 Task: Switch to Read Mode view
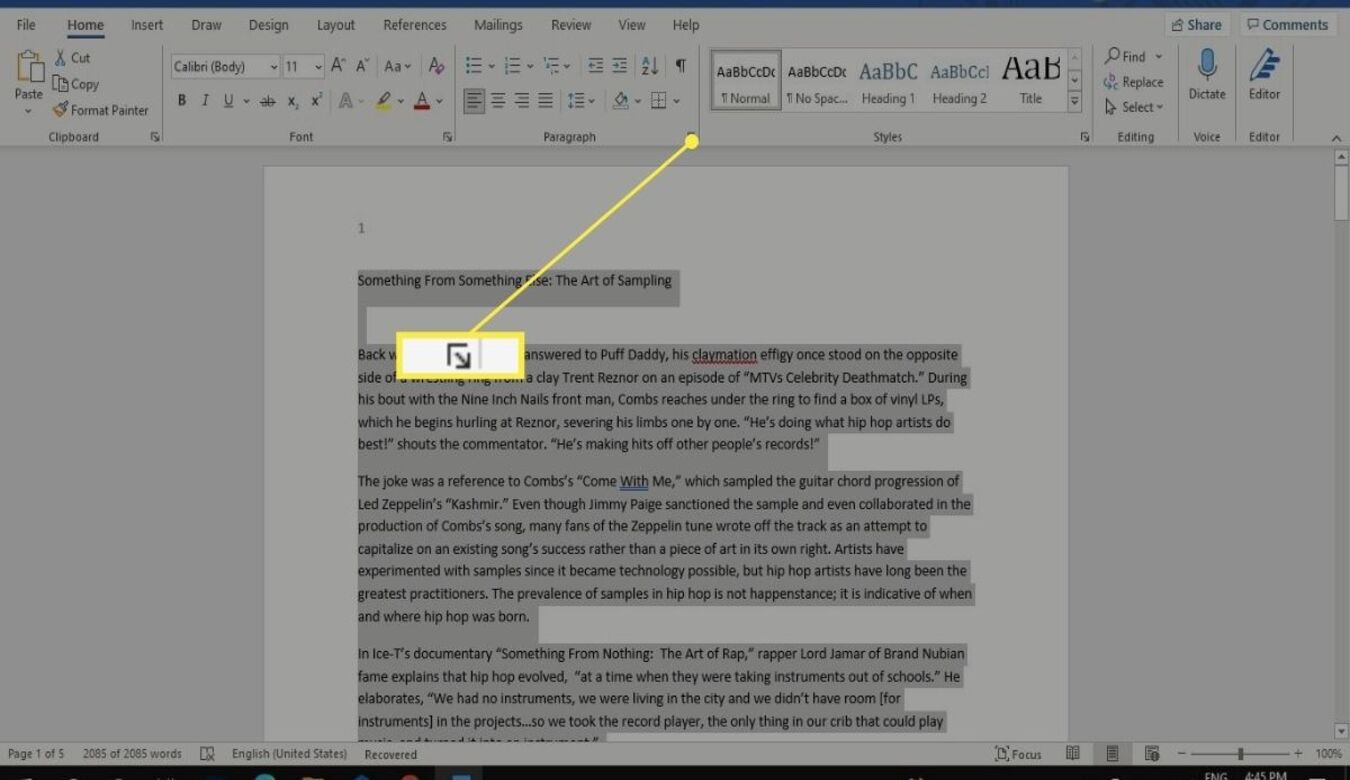point(1072,753)
